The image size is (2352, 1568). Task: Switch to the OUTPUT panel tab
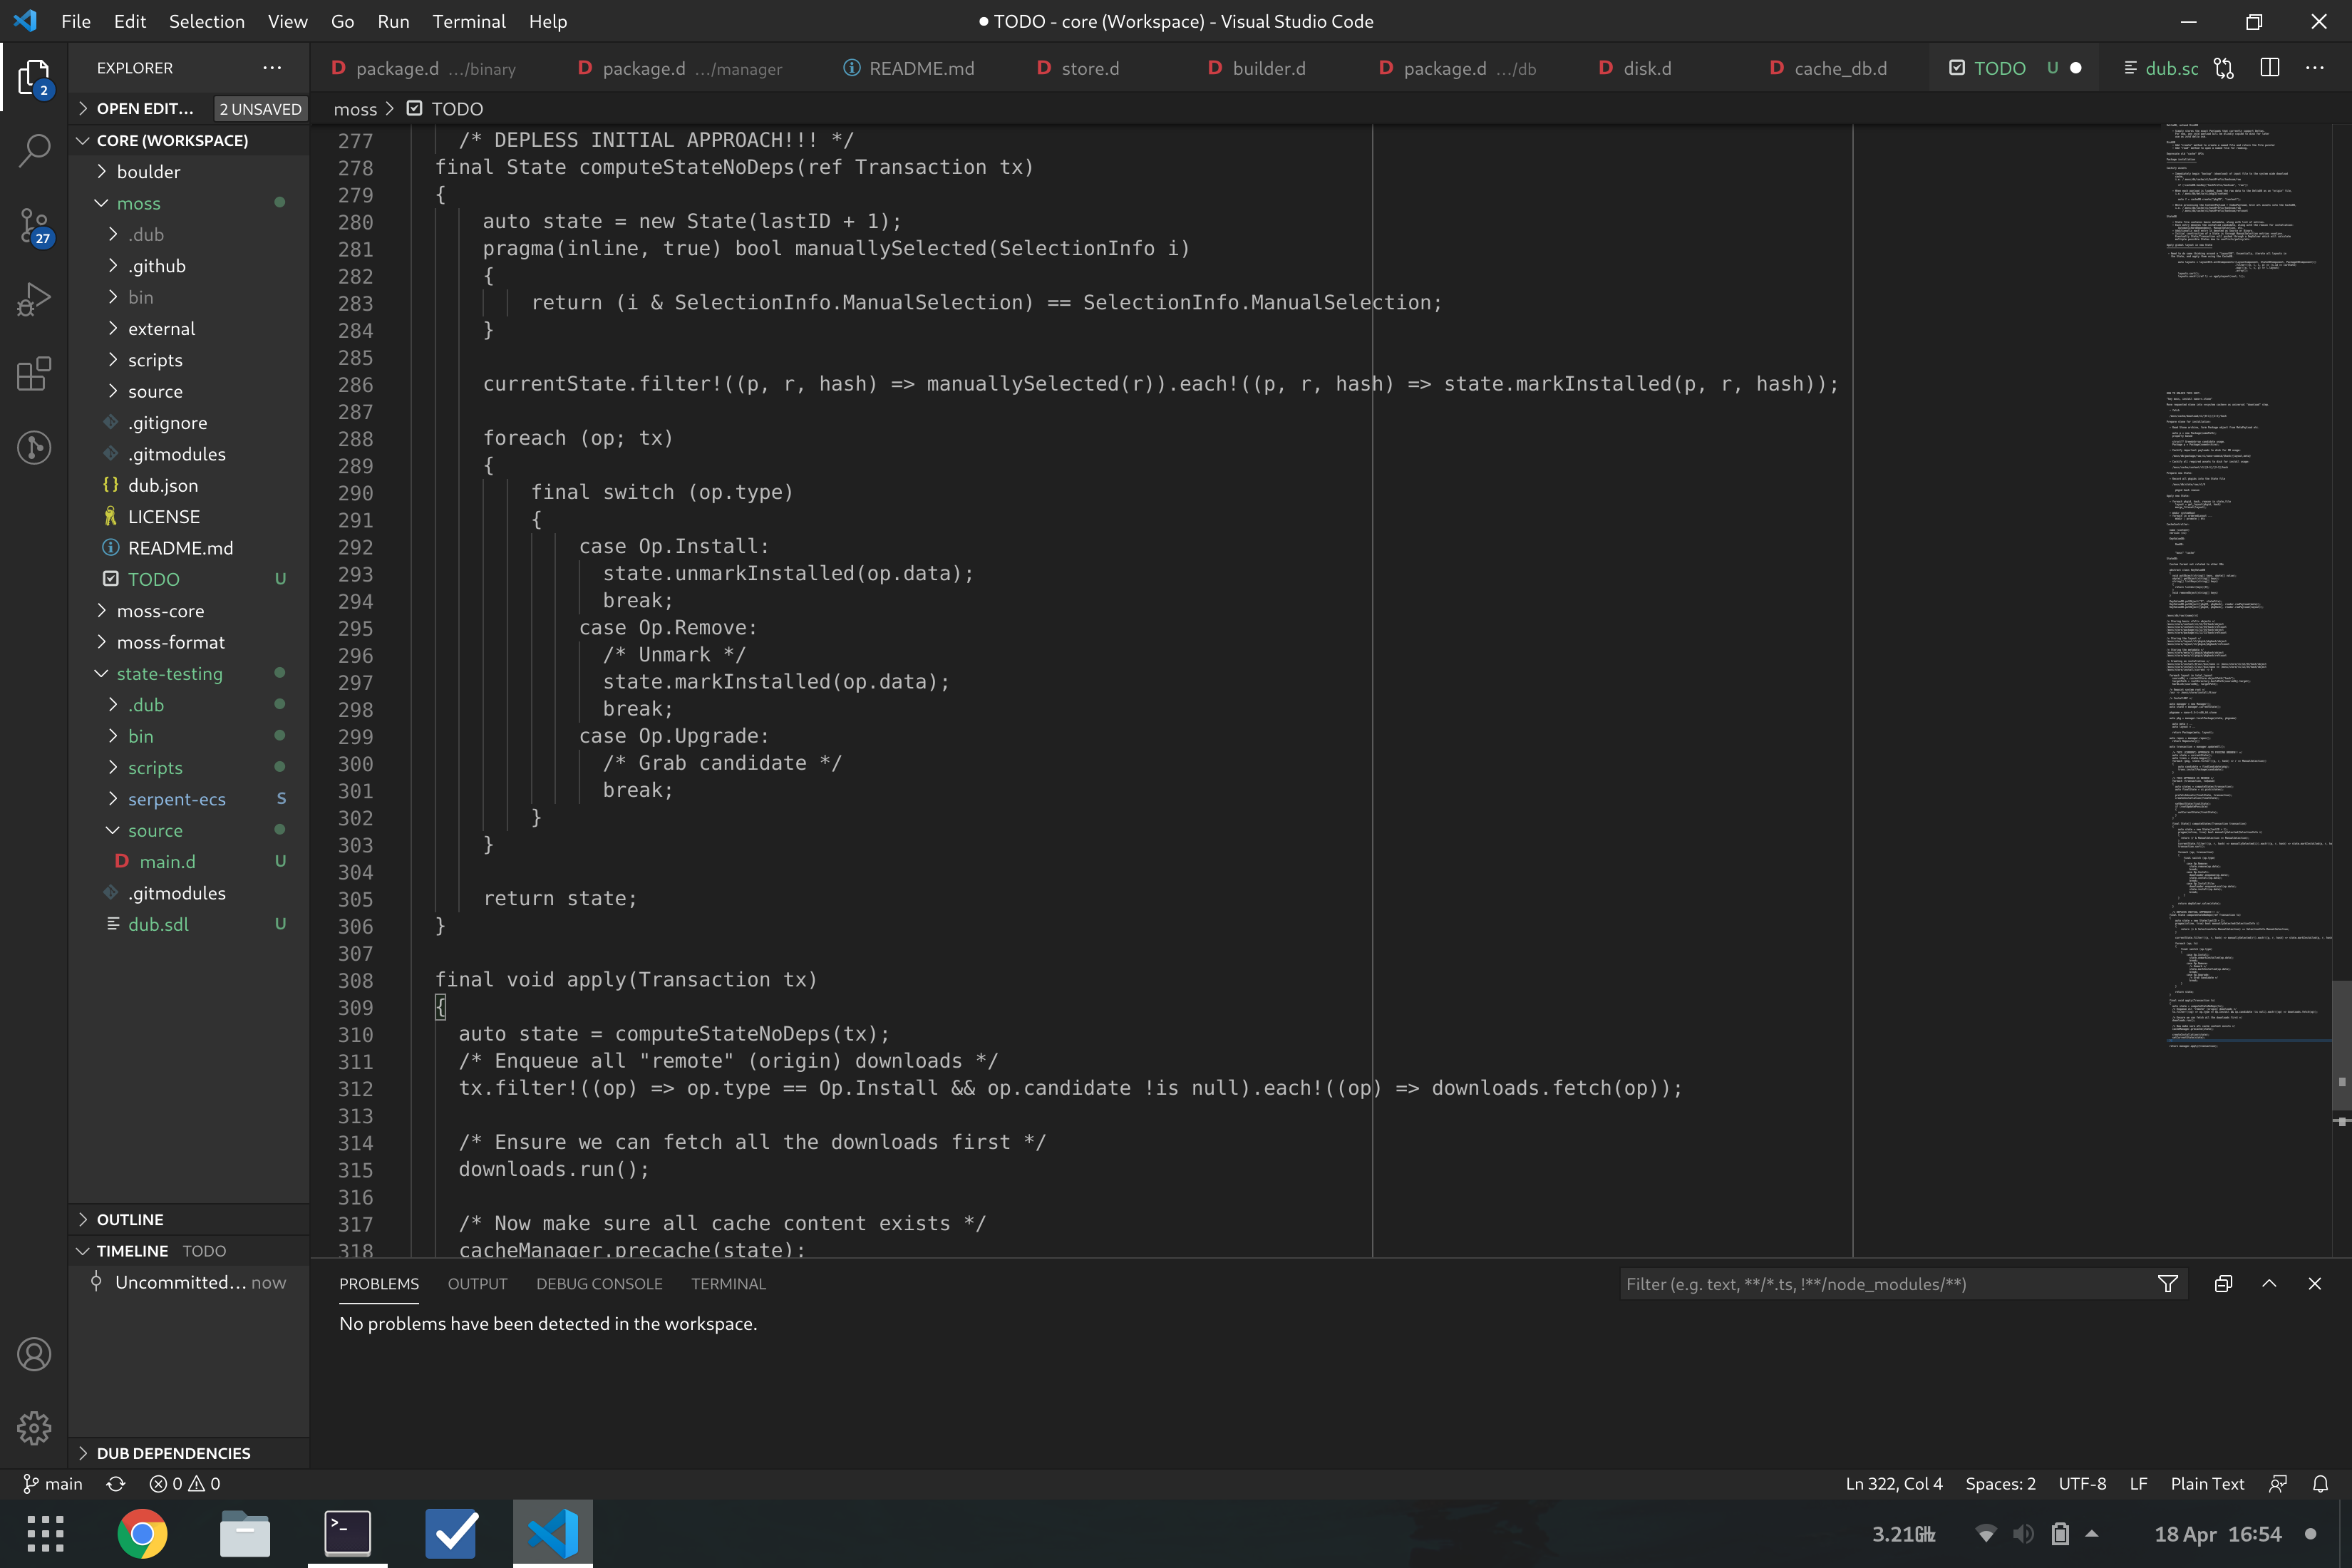pos(477,1284)
